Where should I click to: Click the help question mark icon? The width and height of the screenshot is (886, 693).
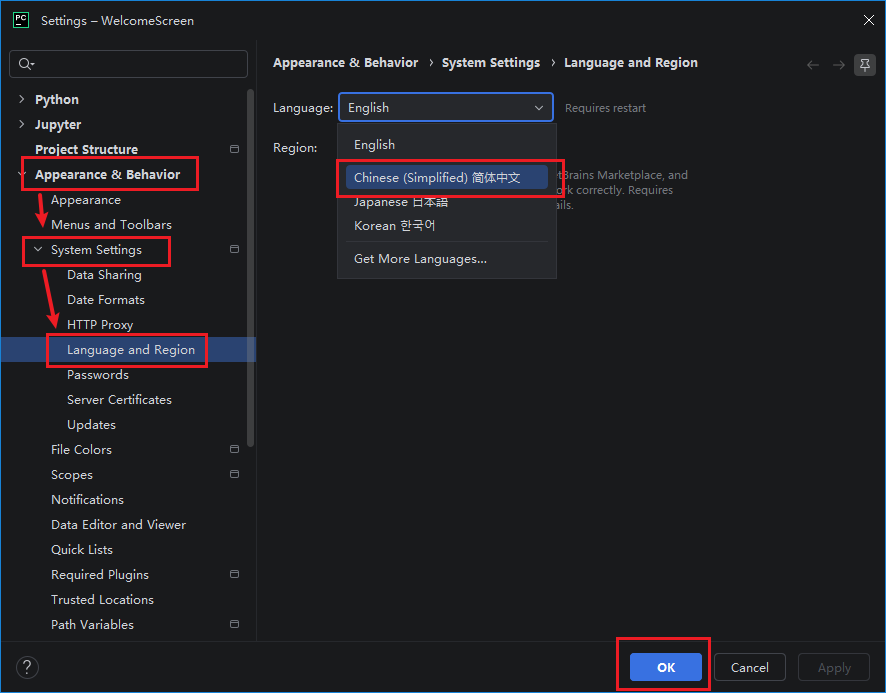tap(27, 667)
